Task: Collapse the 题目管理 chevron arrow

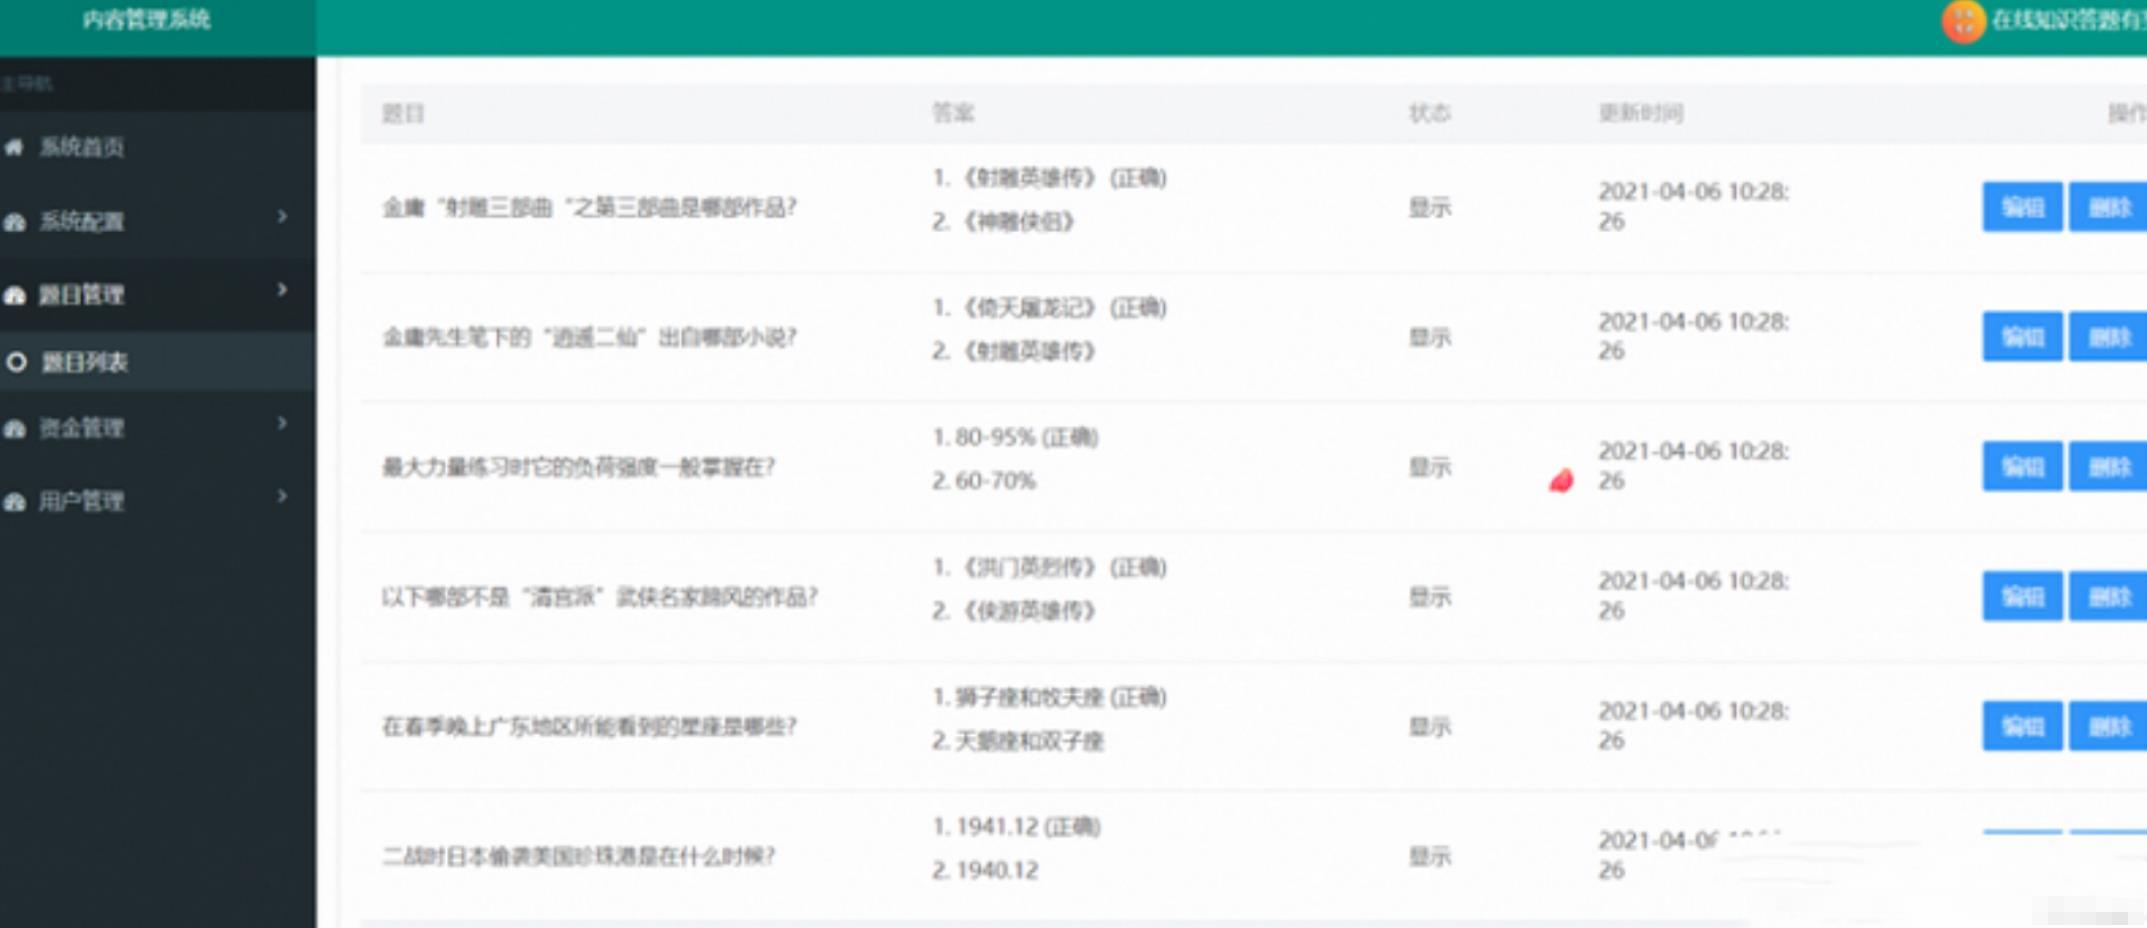Action: click(x=282, y=290)
